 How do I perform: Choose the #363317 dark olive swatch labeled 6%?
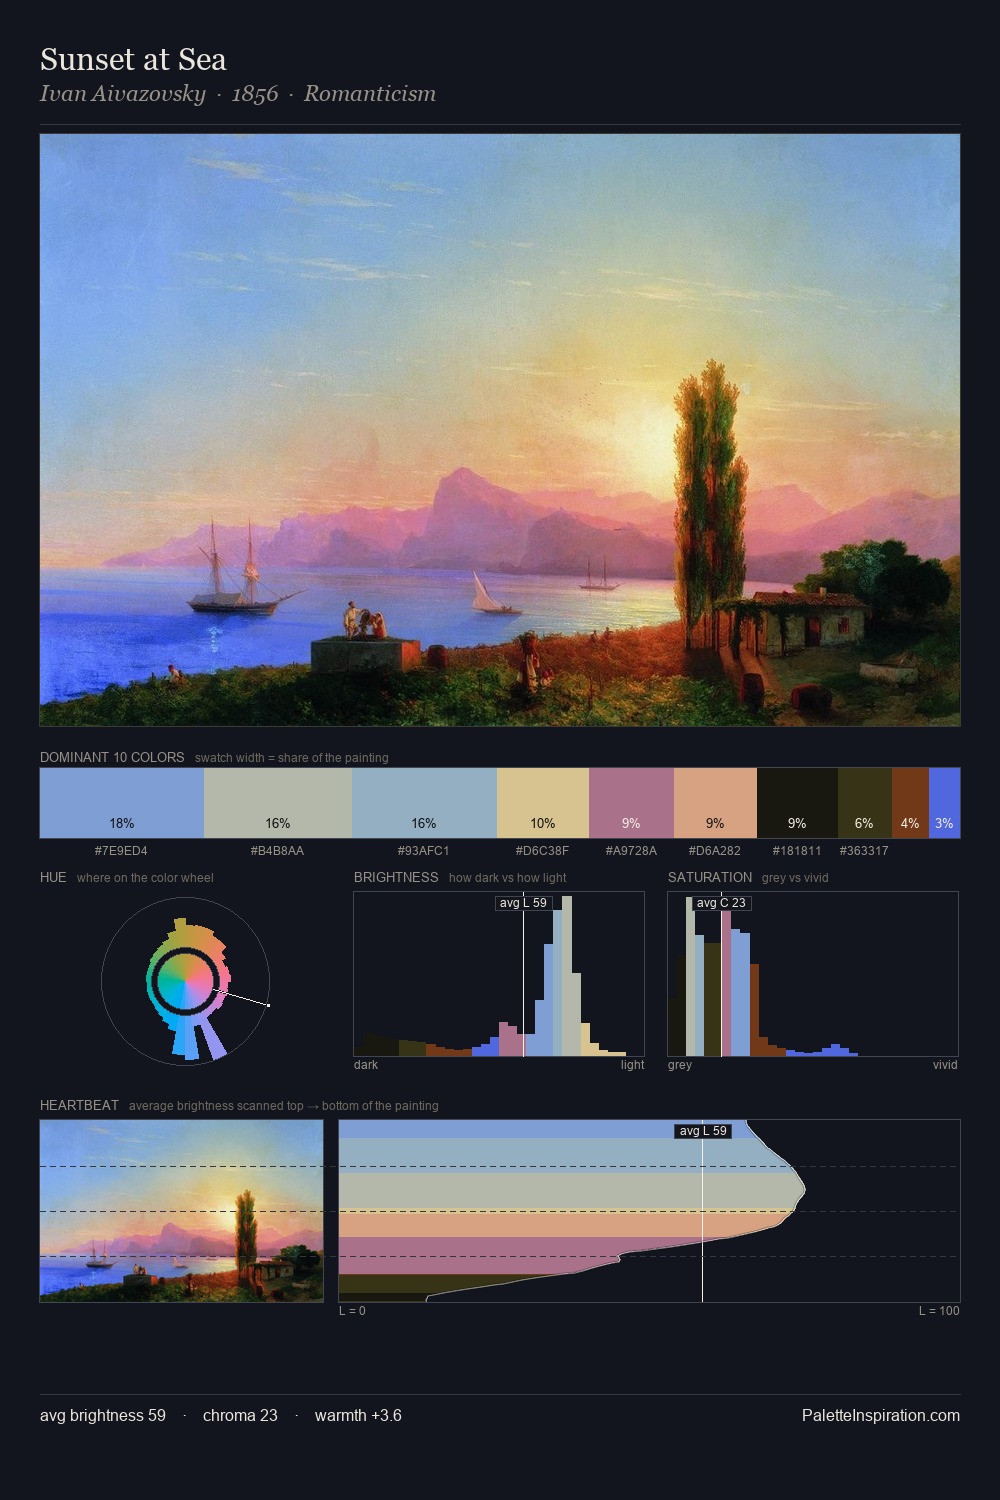[864, 803]
